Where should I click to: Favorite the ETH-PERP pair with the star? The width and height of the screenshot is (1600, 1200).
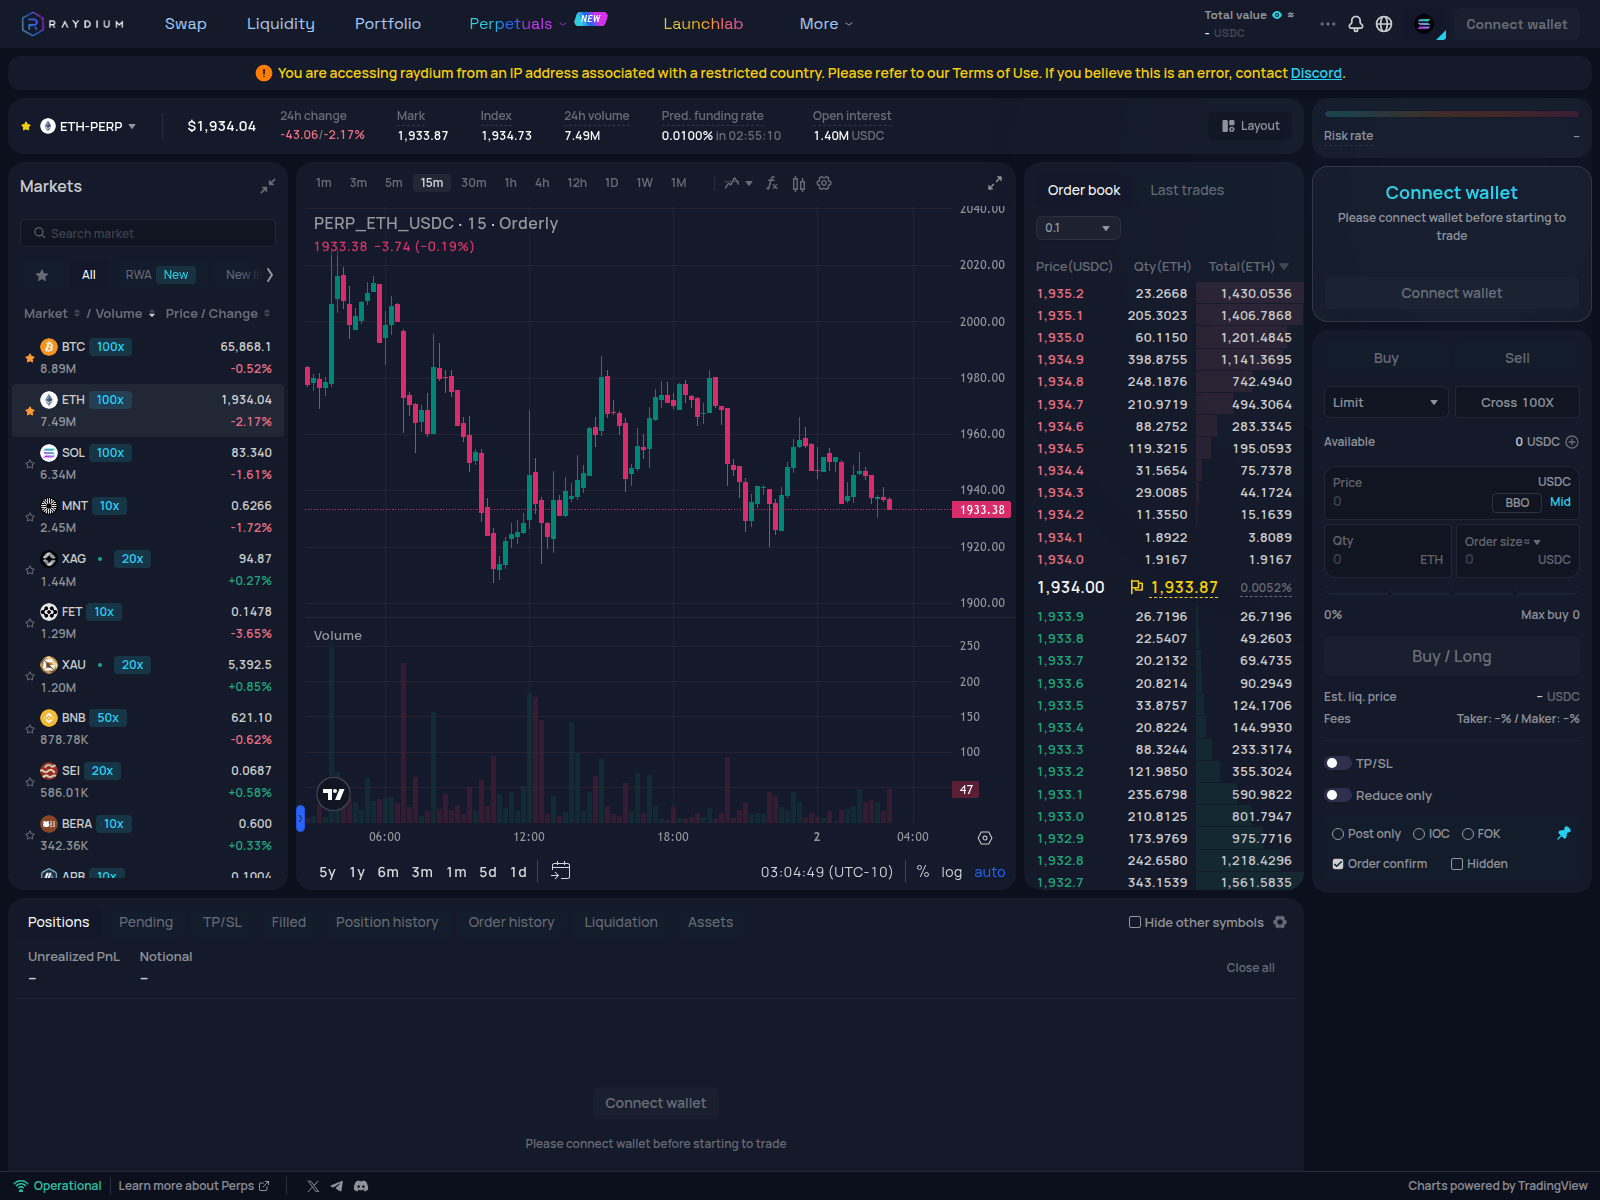[x=26, y=126]
